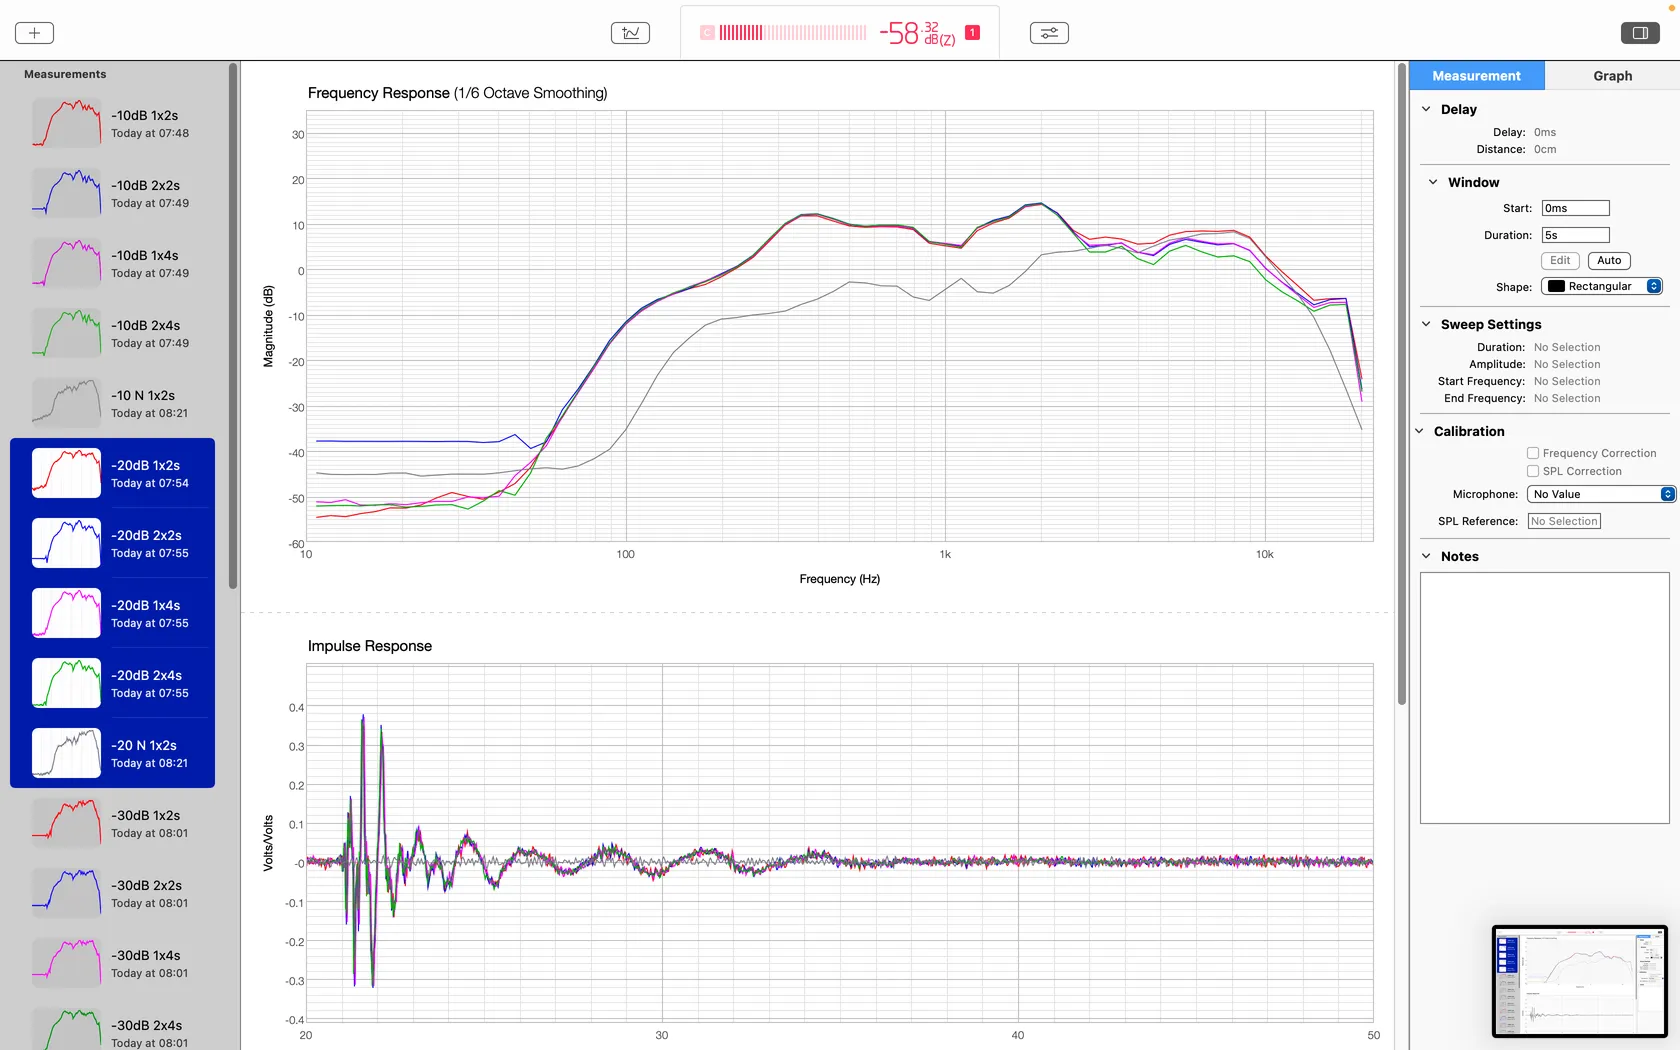
Task: Collapse the Sweep Settings section
Action: point(1426,324)
